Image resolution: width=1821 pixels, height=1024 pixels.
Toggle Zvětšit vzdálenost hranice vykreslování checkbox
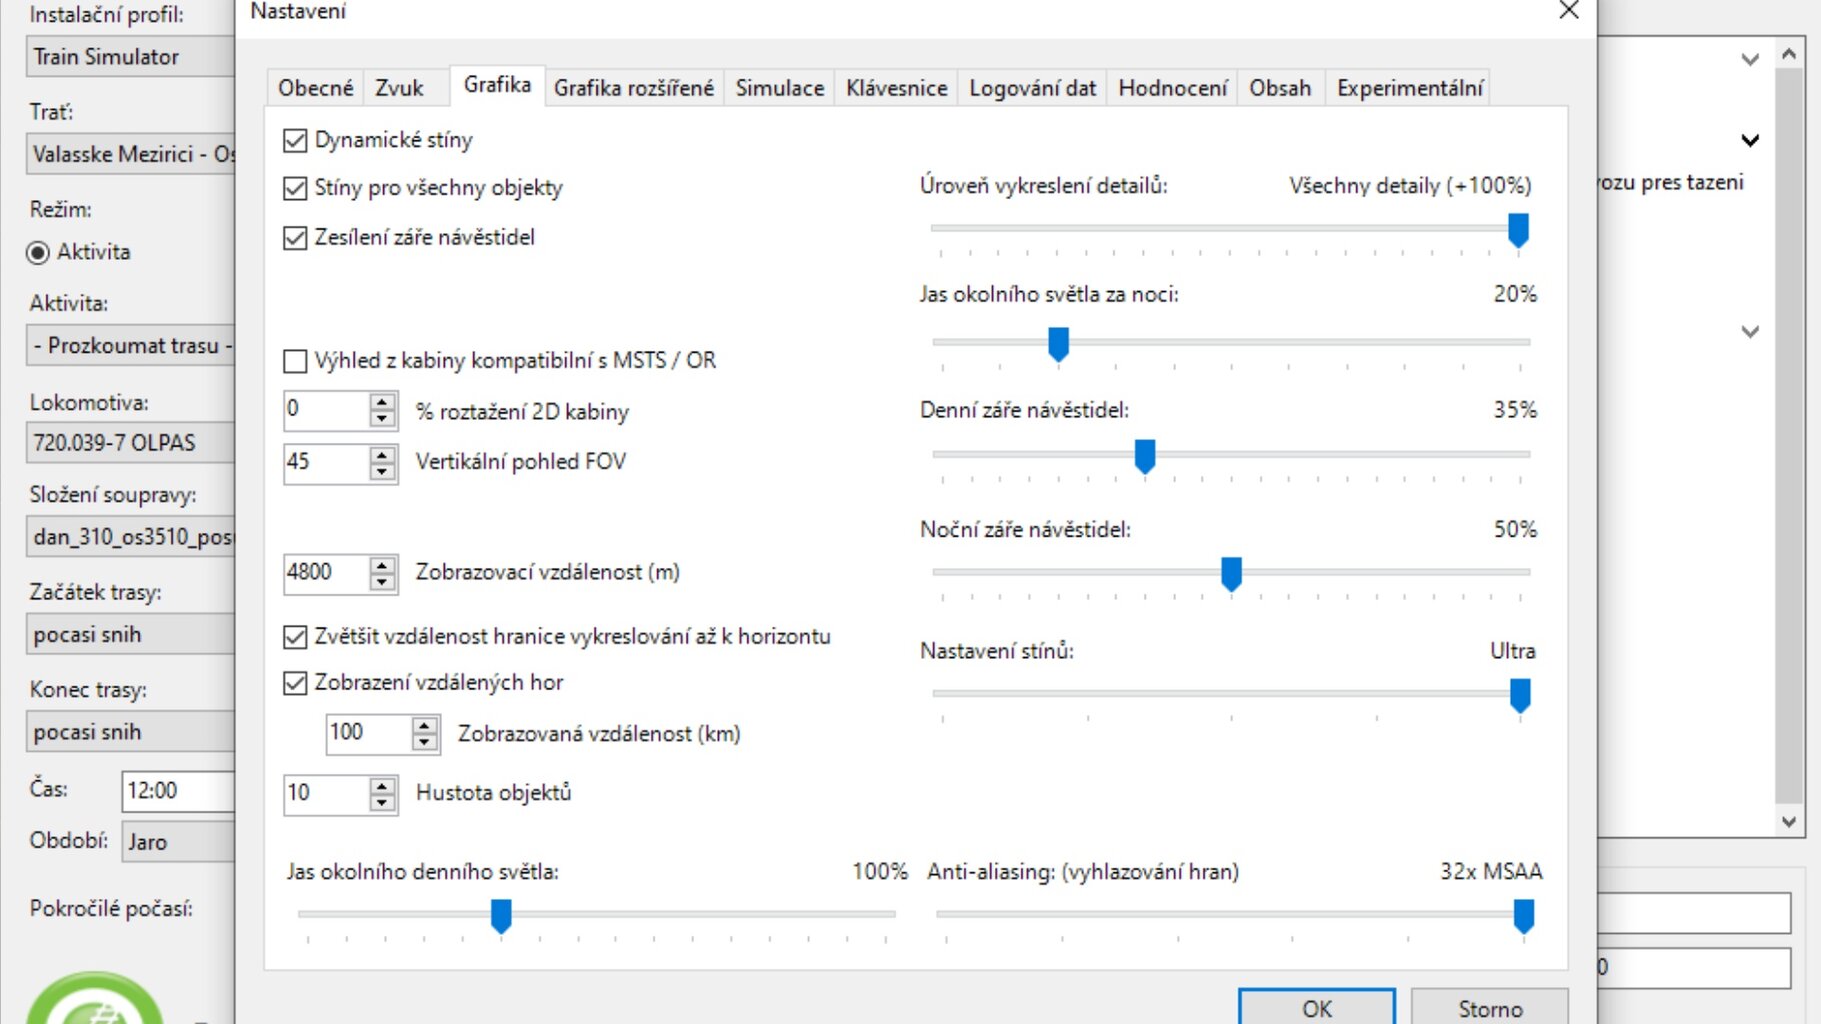pyautogui.click(x=295, y=636)
